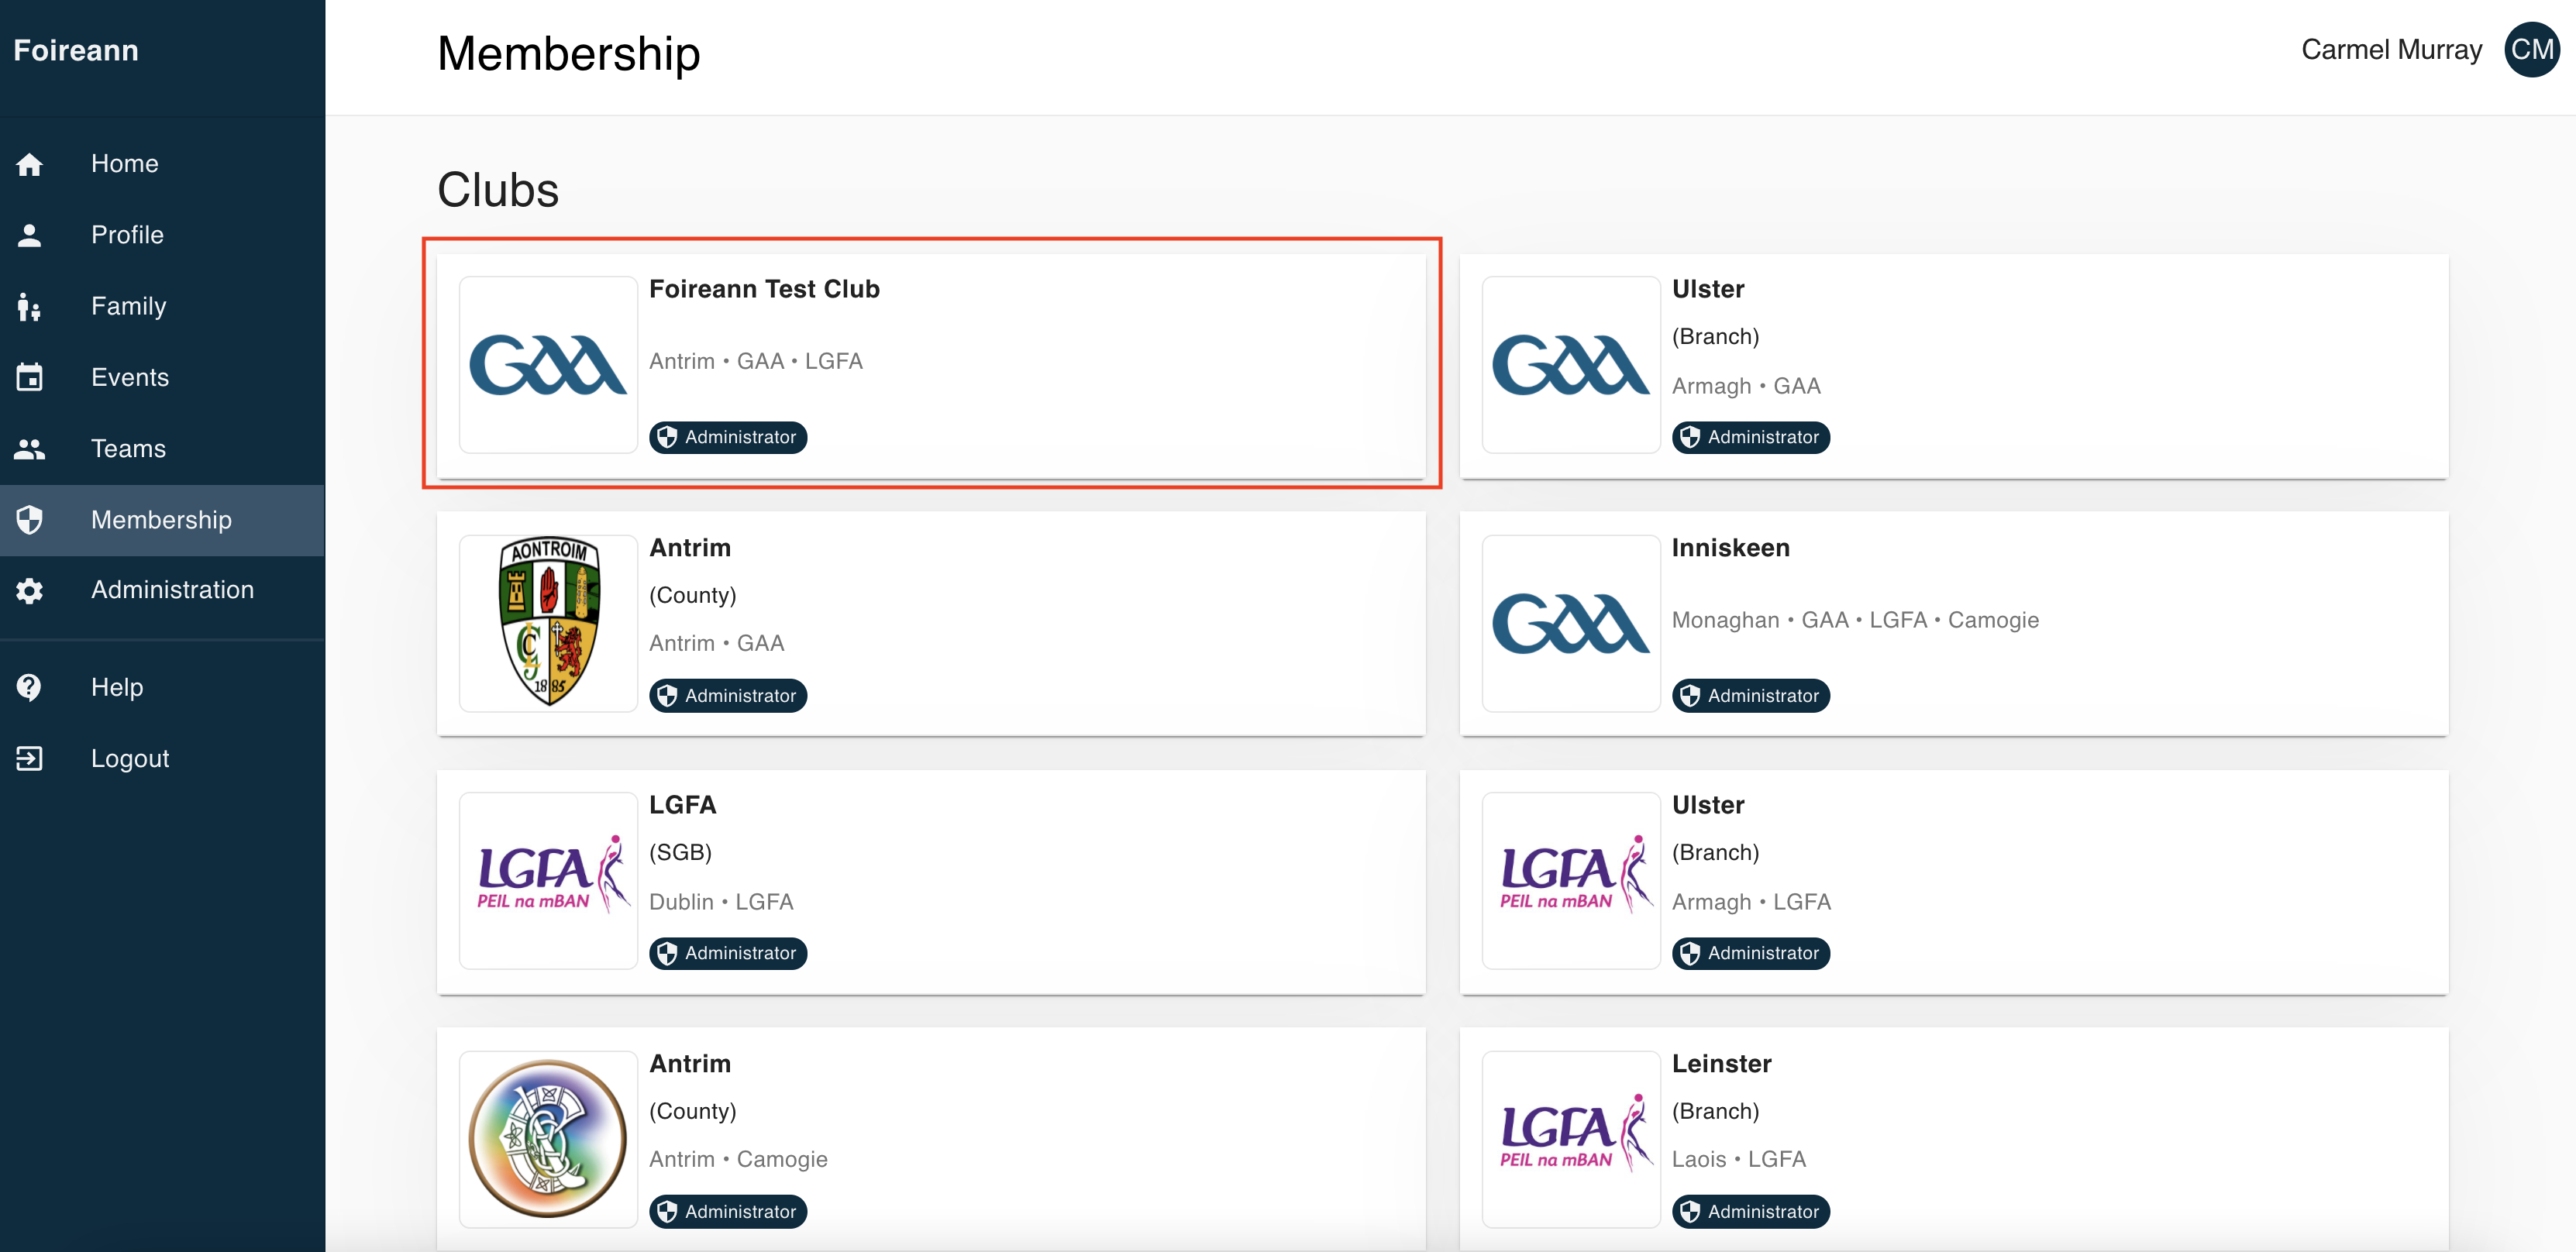Click the Administration gear icon
This screenshot has height=1252, width=2576.
(30, 591)
